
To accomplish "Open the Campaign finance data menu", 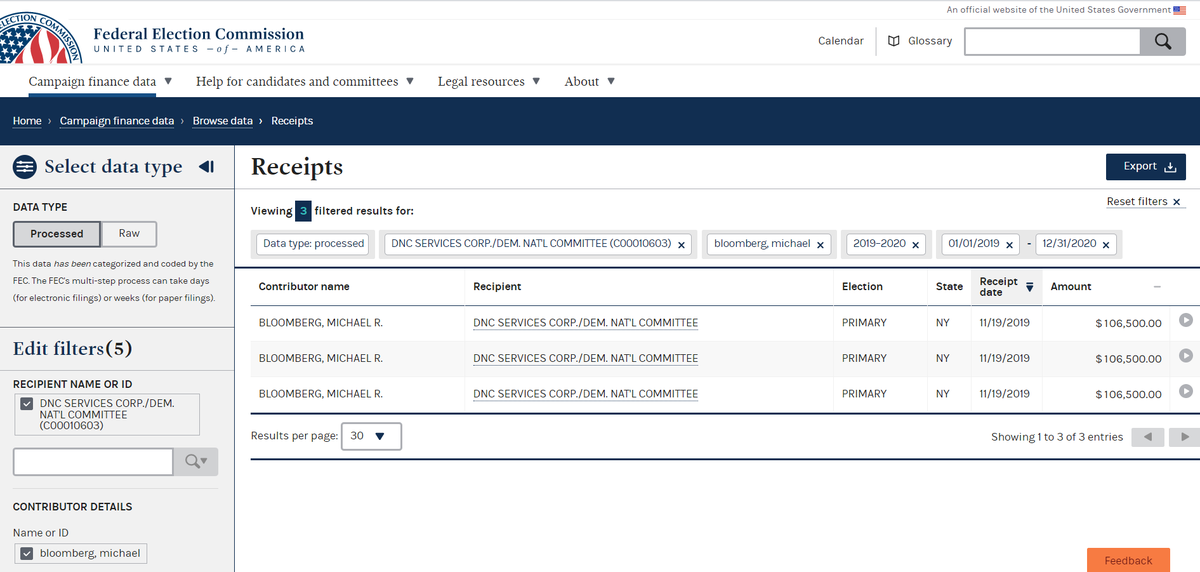I will [100, 81].
